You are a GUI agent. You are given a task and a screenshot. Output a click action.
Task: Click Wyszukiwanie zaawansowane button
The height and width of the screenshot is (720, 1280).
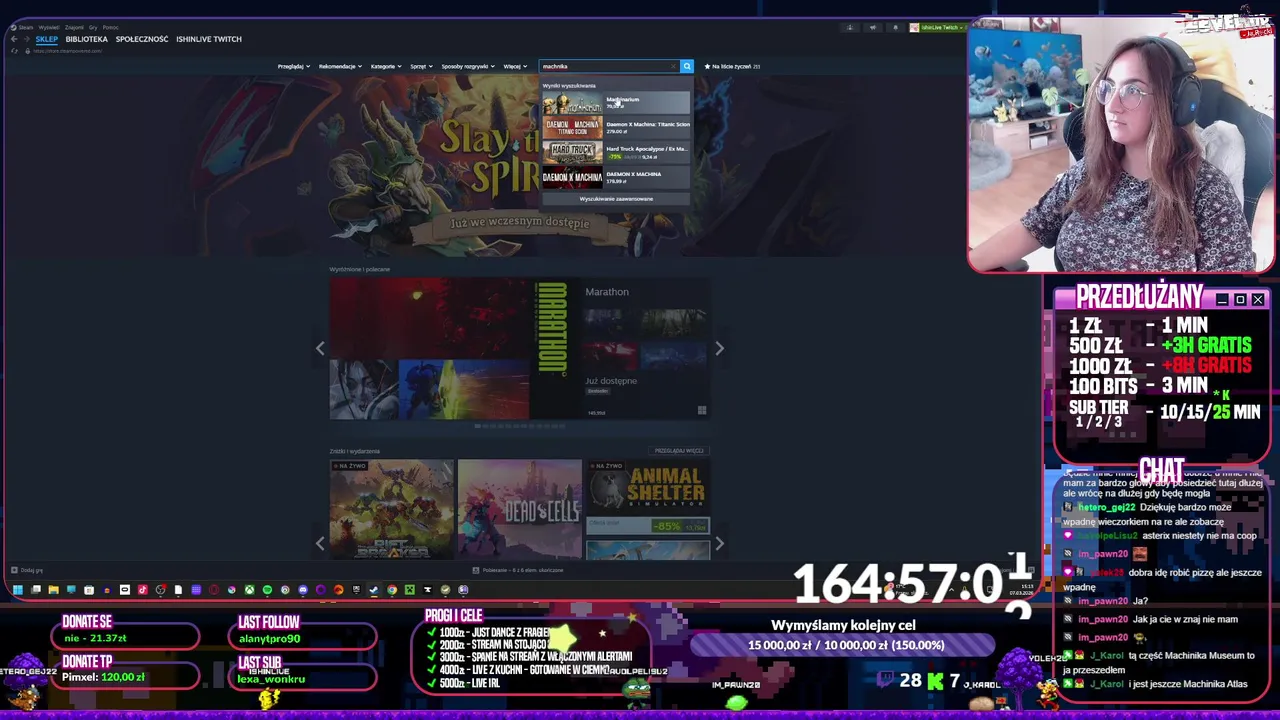click(x=616, y=199)
